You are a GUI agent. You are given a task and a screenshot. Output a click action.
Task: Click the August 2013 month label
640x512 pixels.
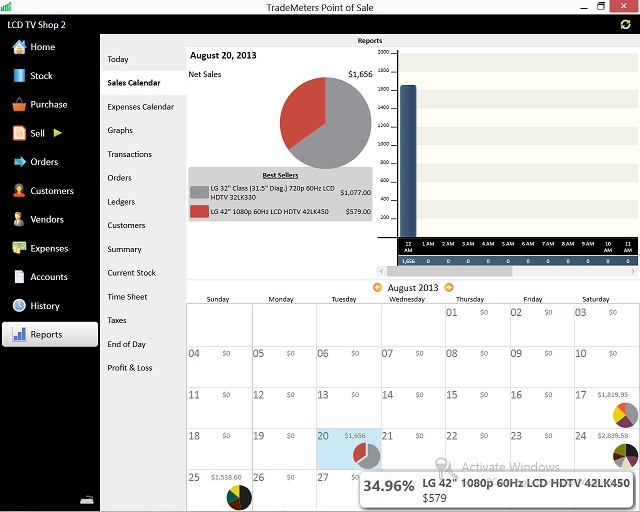(413, 288)
